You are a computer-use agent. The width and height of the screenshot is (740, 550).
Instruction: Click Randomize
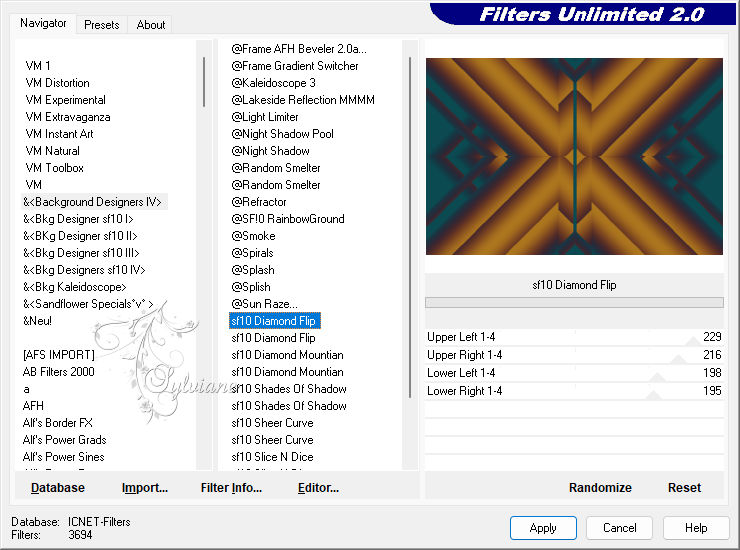pyautogui.click(x=600, y=488)
